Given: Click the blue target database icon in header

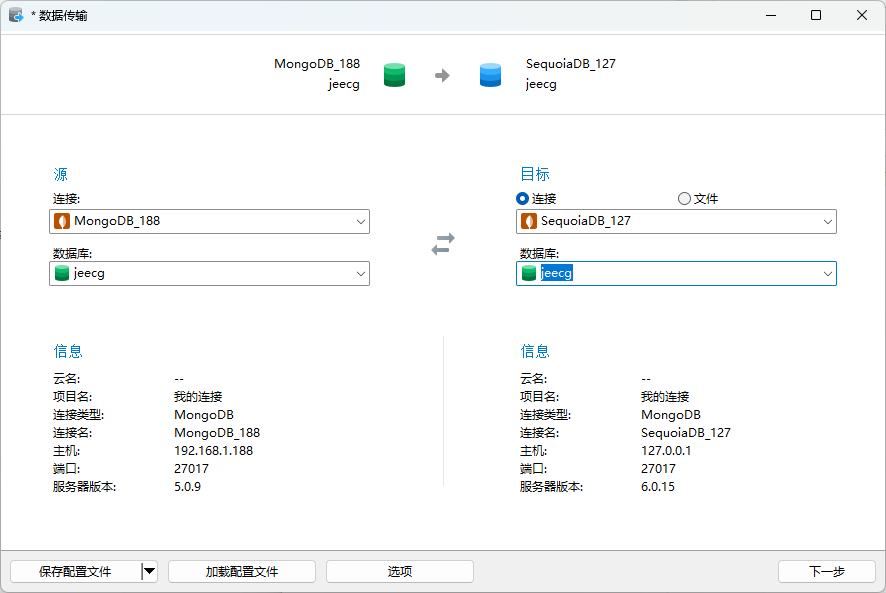Looking at the screenshot, I should click(490, 75).
